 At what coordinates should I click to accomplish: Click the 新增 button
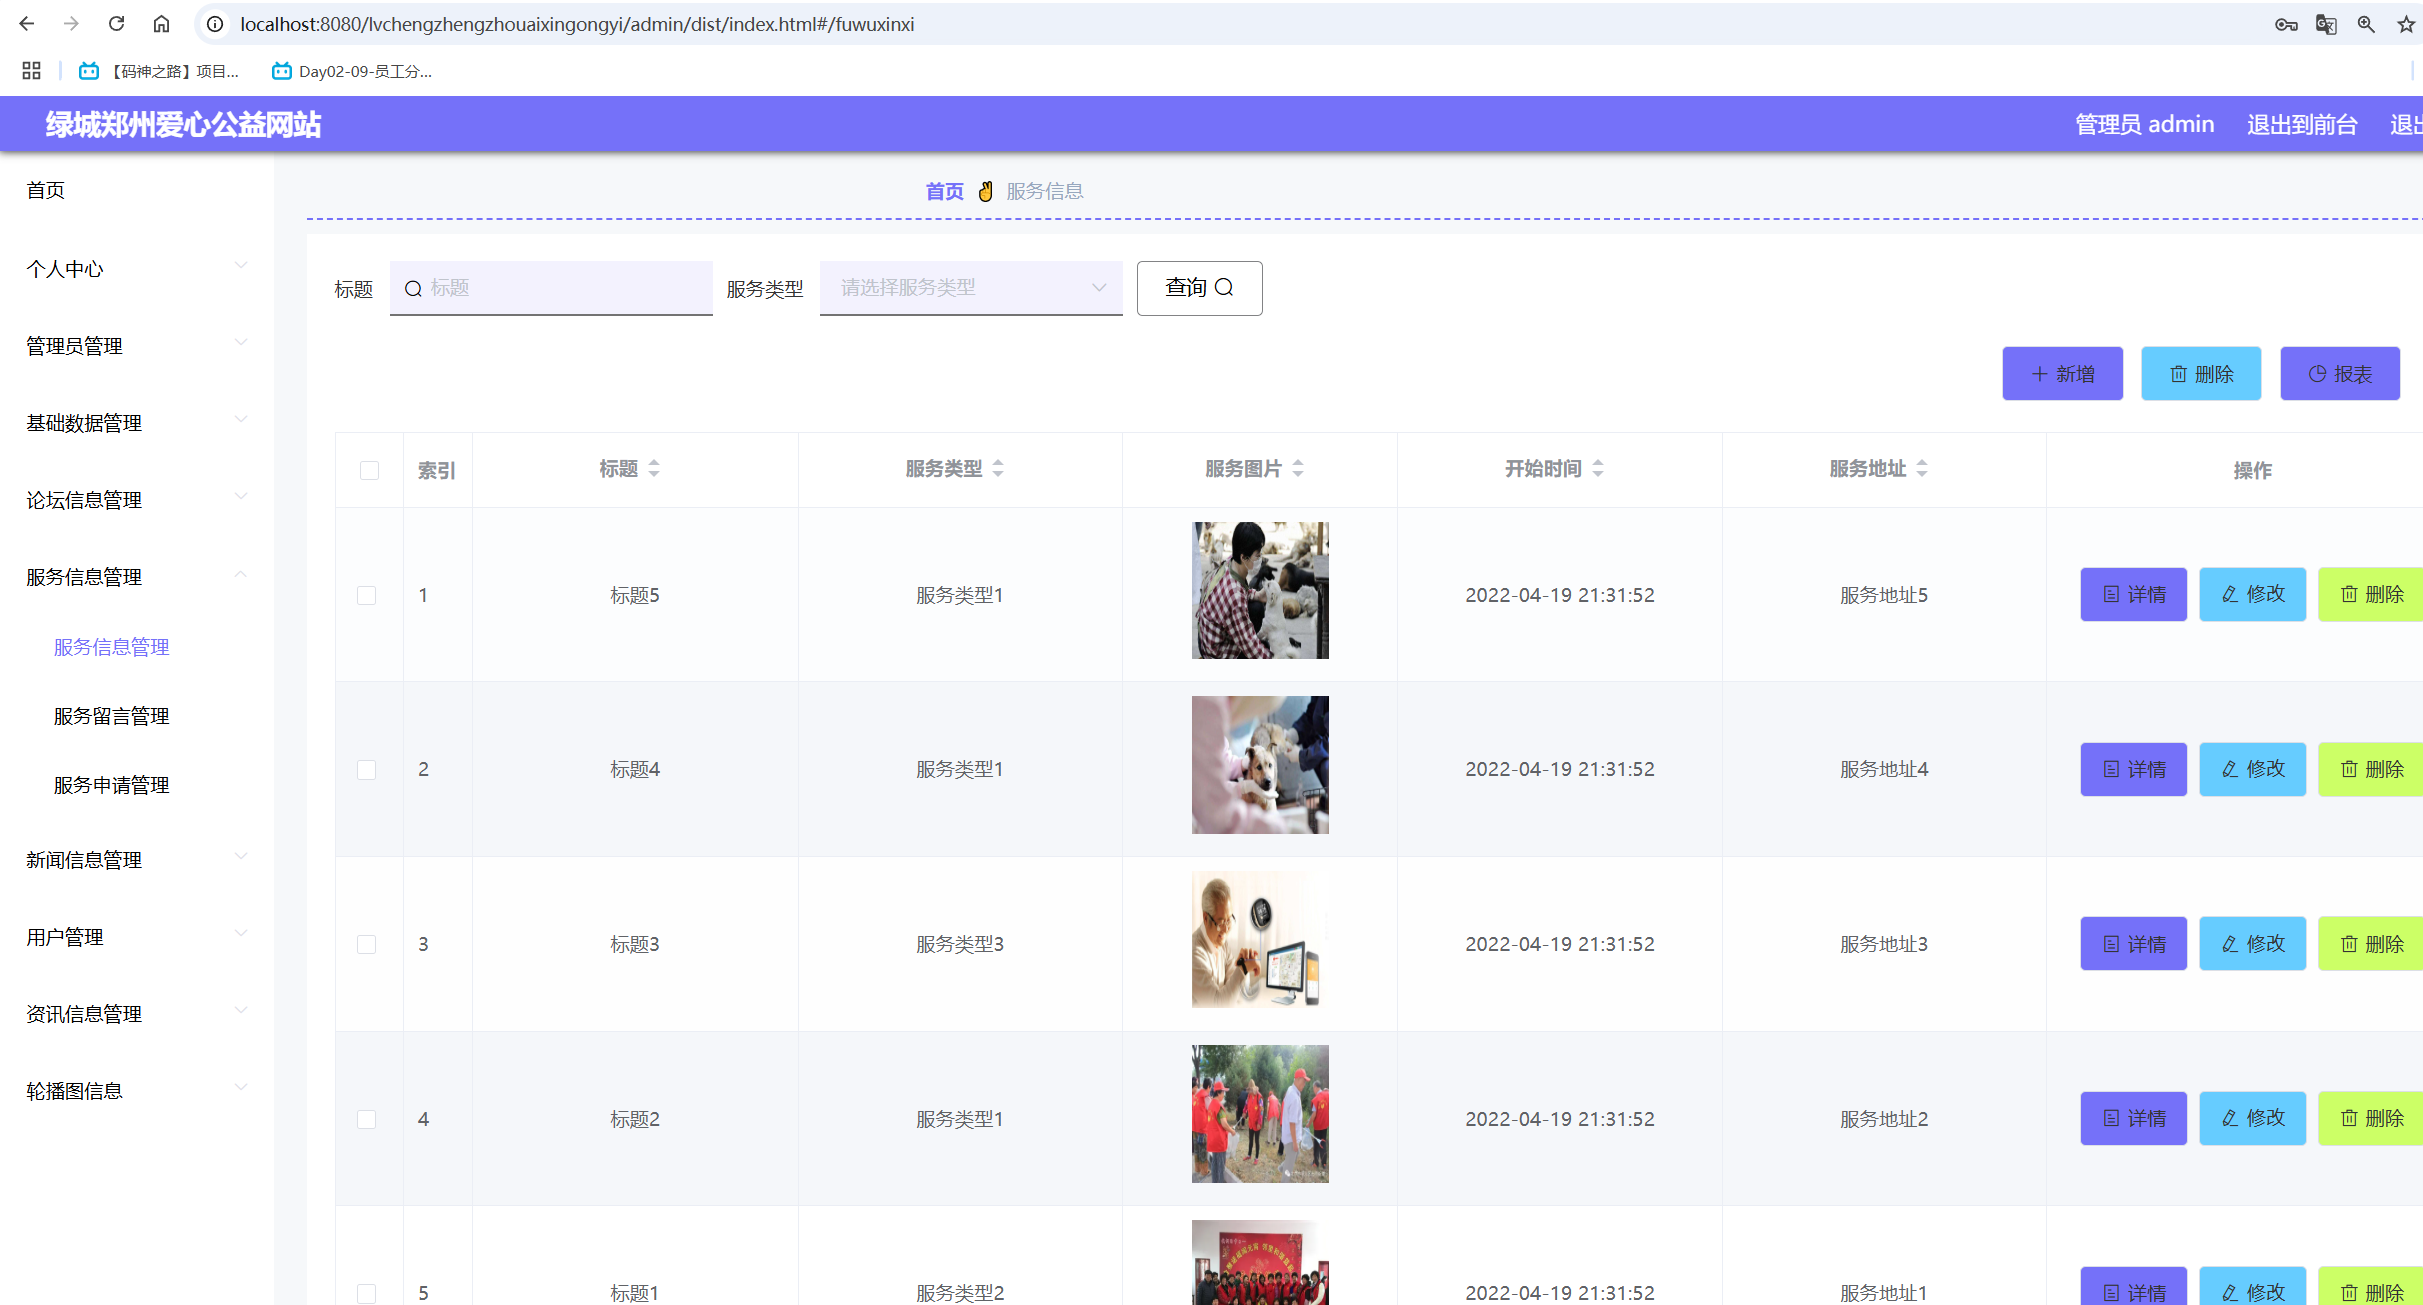click(2062, 374)
